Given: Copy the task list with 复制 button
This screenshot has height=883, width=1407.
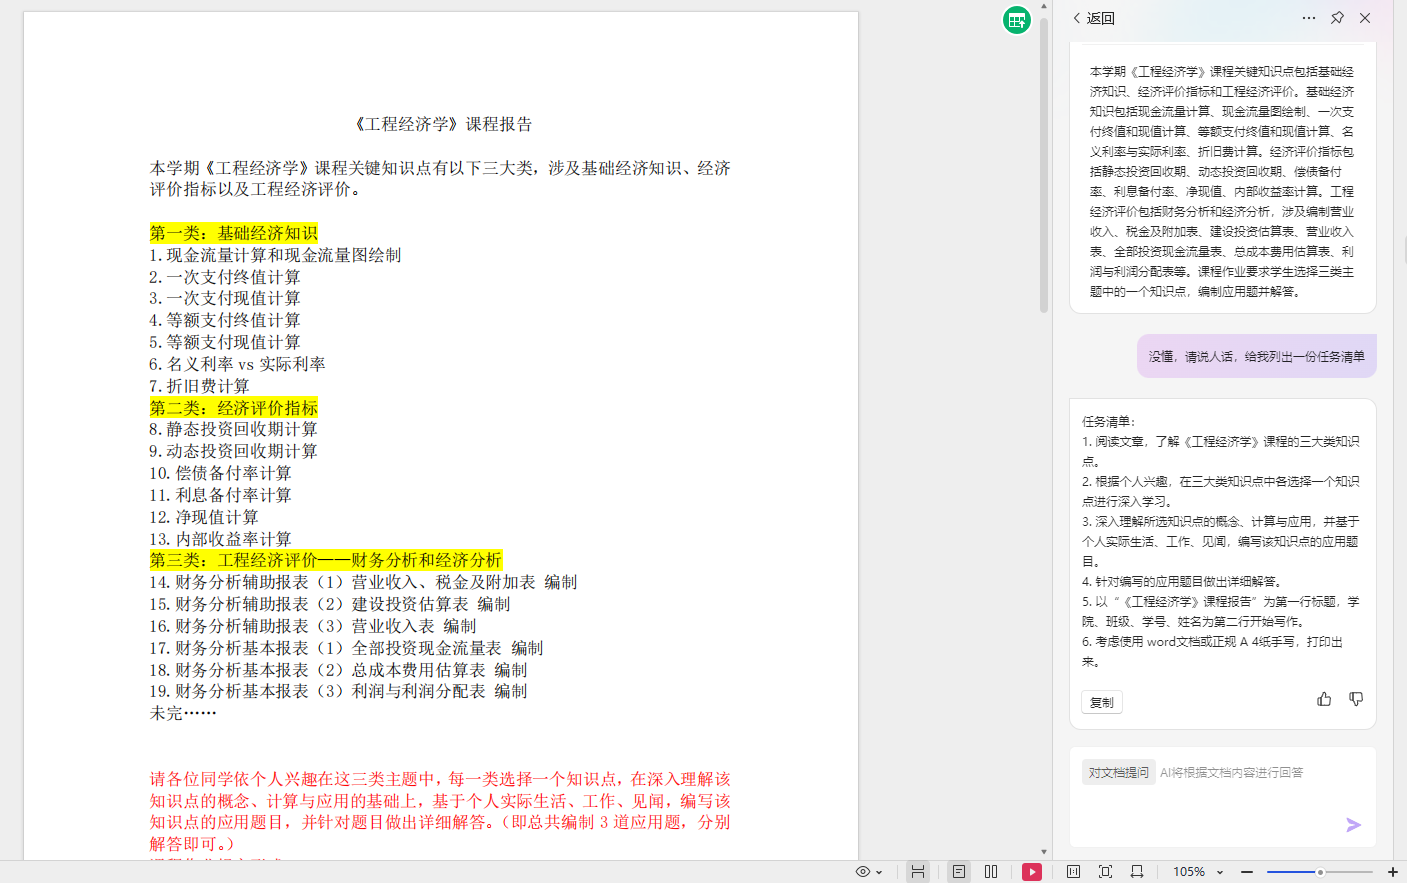Looking at the screenshot, I should click(1102, 702).
